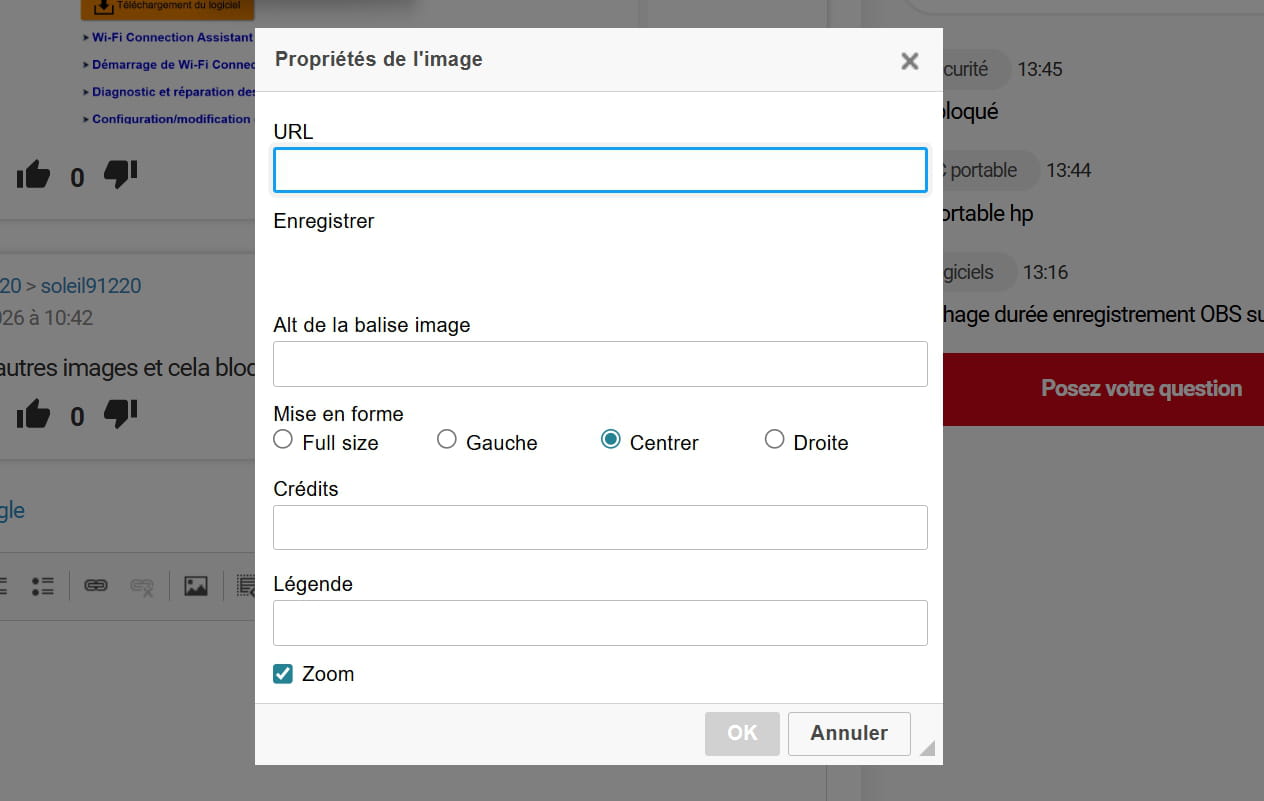Close the Propriétés de l'image dialog

click(x=909, y=61)
